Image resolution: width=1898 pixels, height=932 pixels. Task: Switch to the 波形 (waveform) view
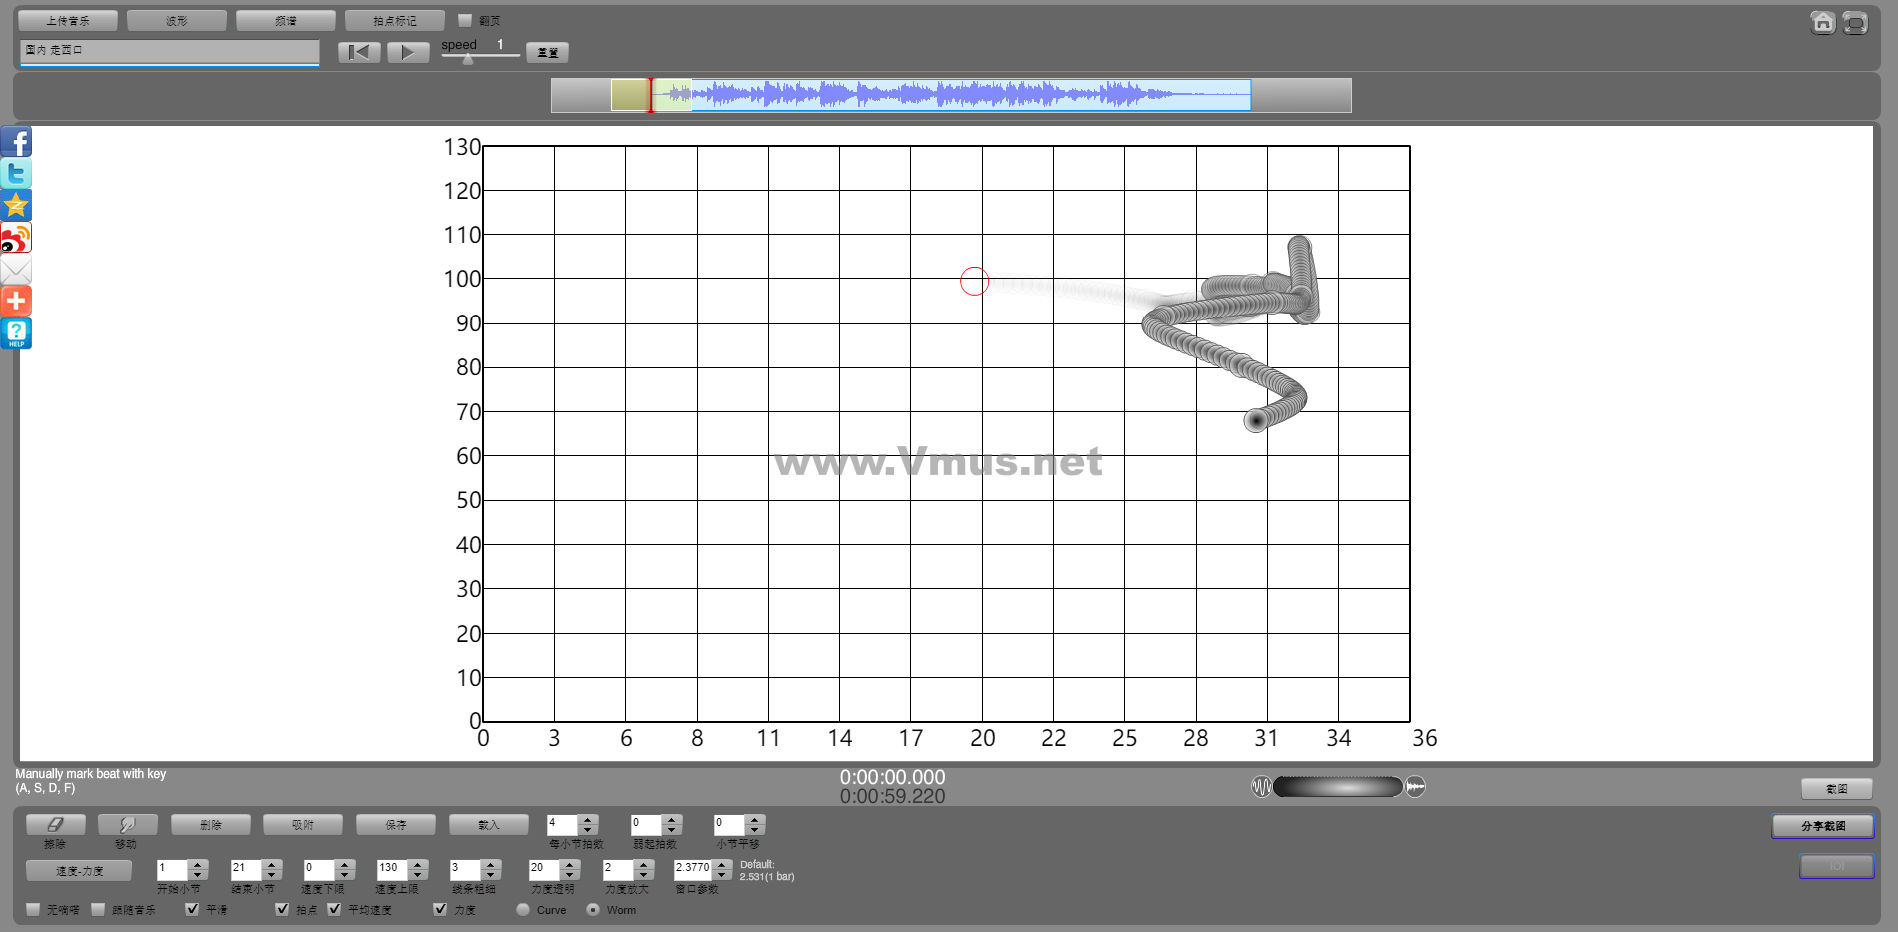click(x=177, y=21)
